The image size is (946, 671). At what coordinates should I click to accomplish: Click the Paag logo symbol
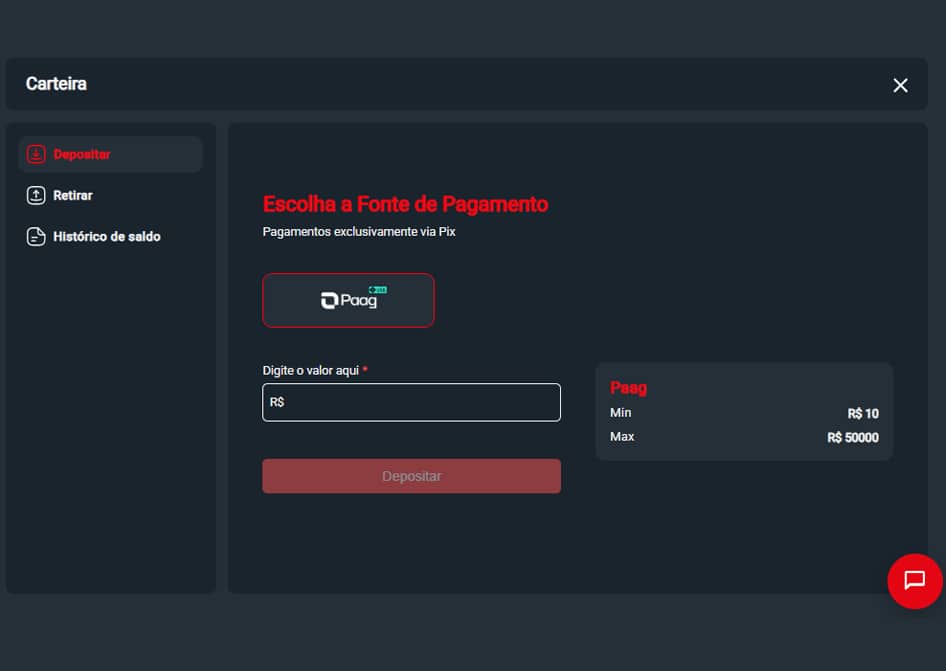coord(329,301)
